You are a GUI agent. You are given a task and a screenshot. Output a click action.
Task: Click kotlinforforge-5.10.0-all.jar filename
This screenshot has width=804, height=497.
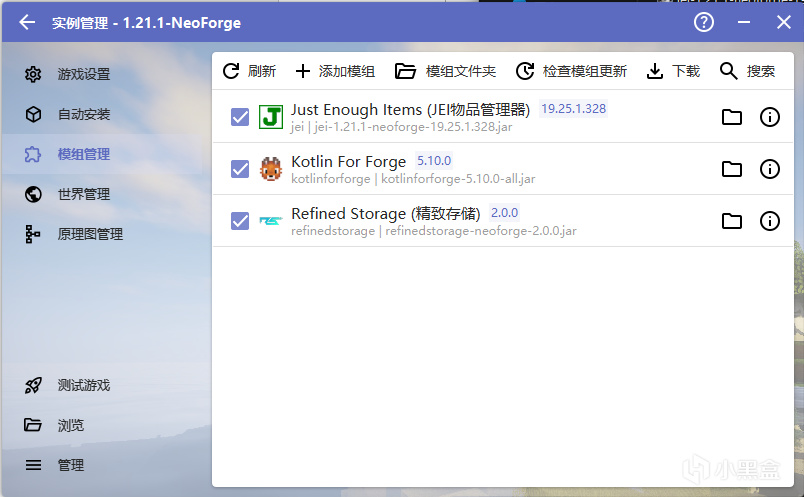458,179
